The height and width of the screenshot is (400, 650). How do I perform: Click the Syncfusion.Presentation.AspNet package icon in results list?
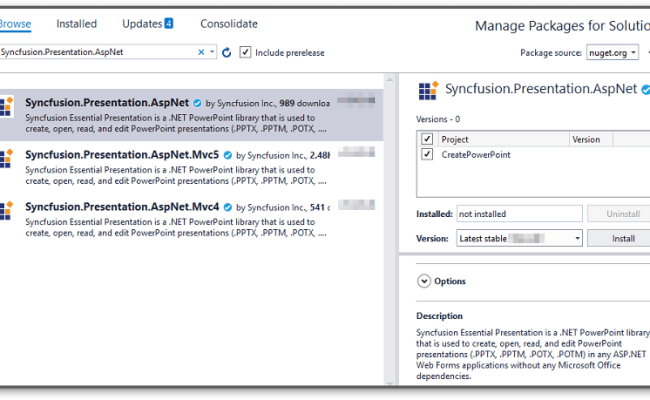coord(7,107)
